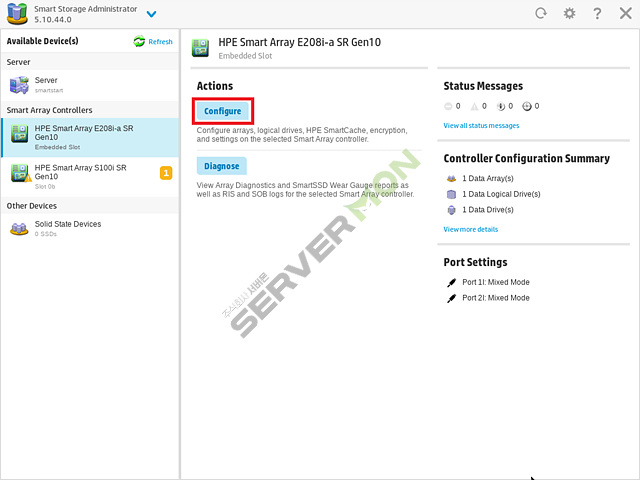The image size is (640, 480).
Task: Close the application with the X icon
Action: click(x=625, y=13)
